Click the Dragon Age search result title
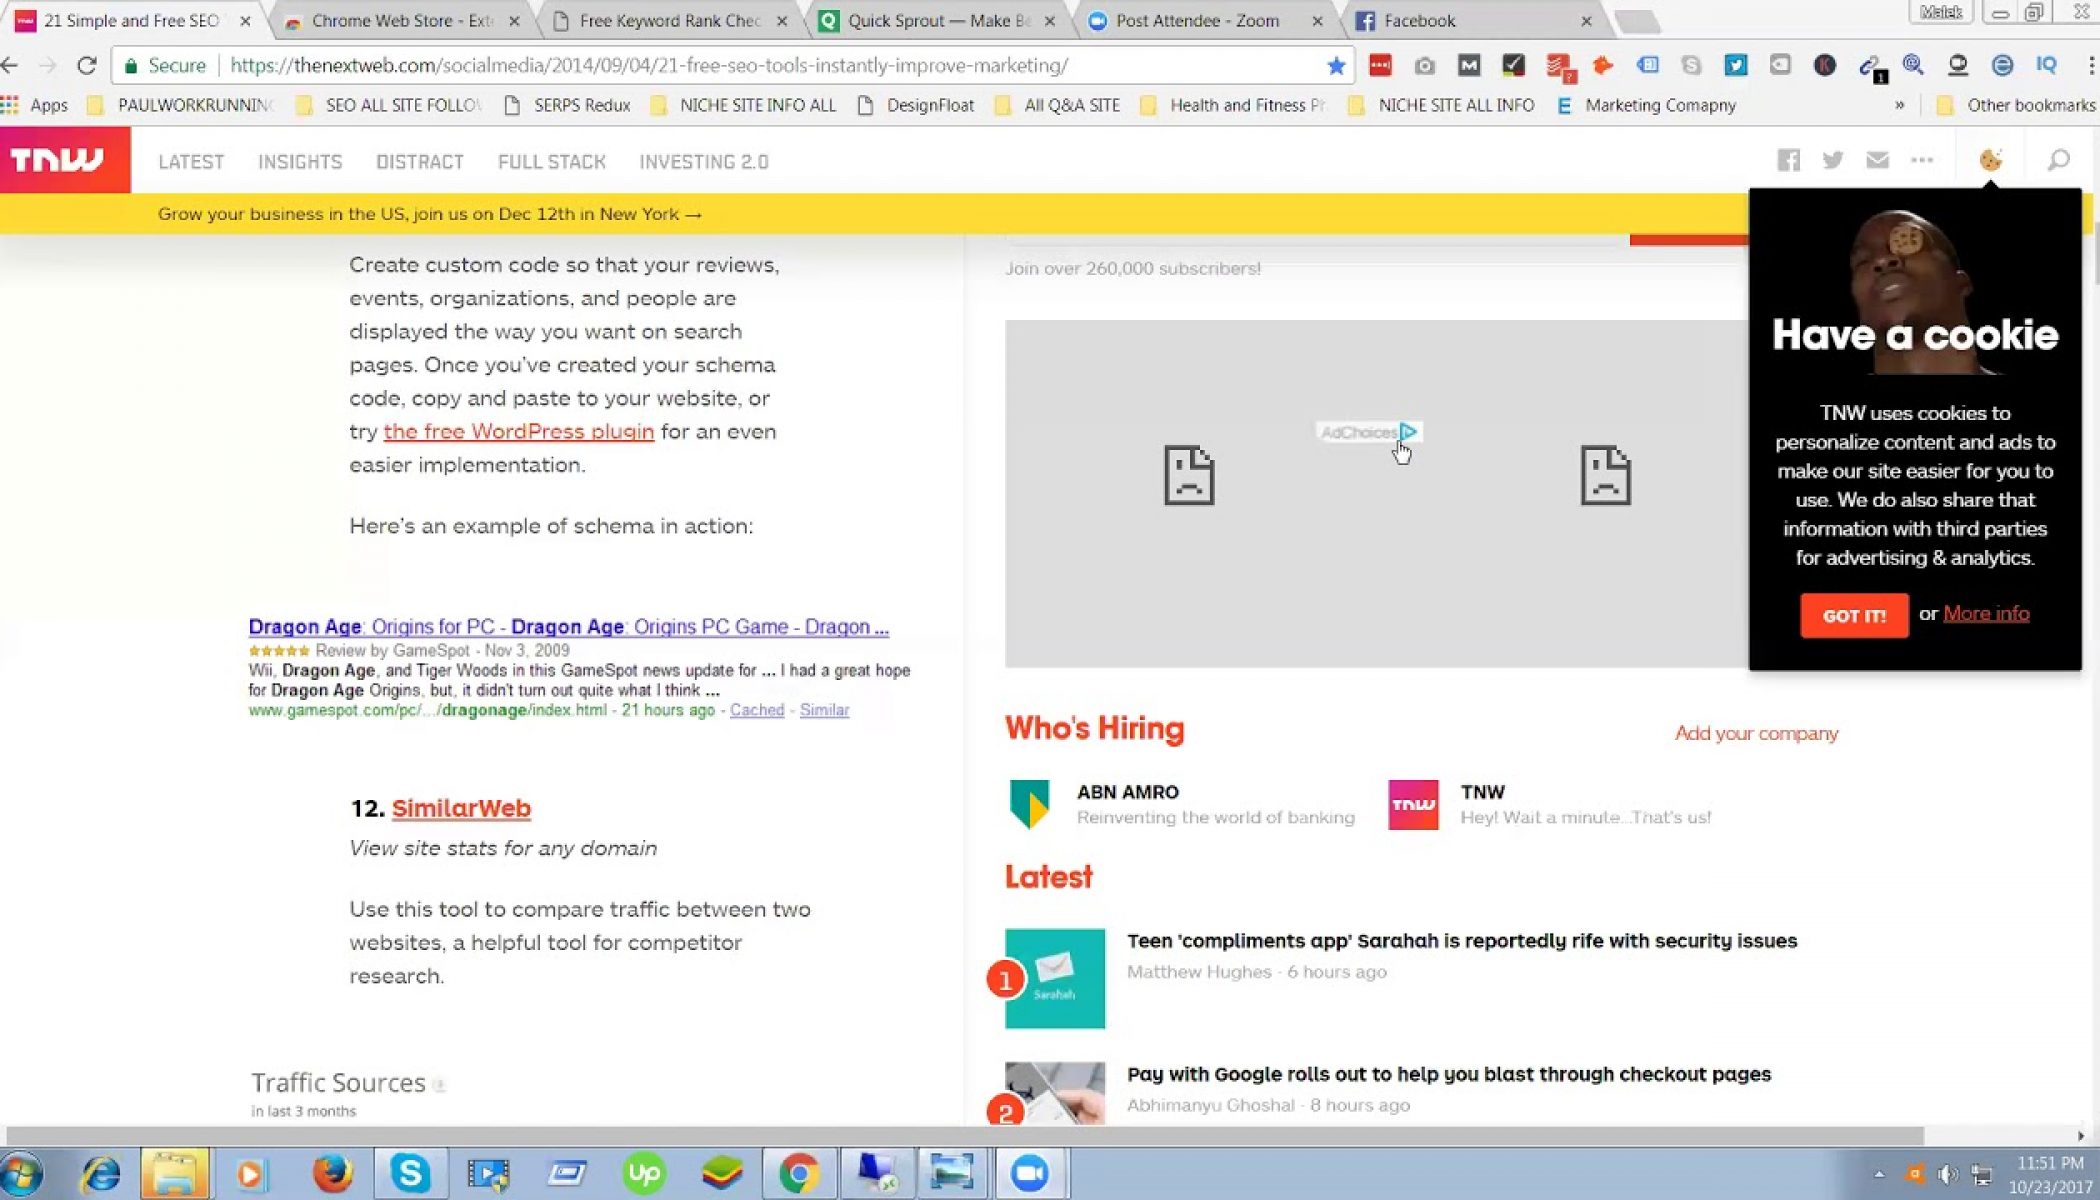Viewport: 2100px width, 1200px height. (568, 627)
